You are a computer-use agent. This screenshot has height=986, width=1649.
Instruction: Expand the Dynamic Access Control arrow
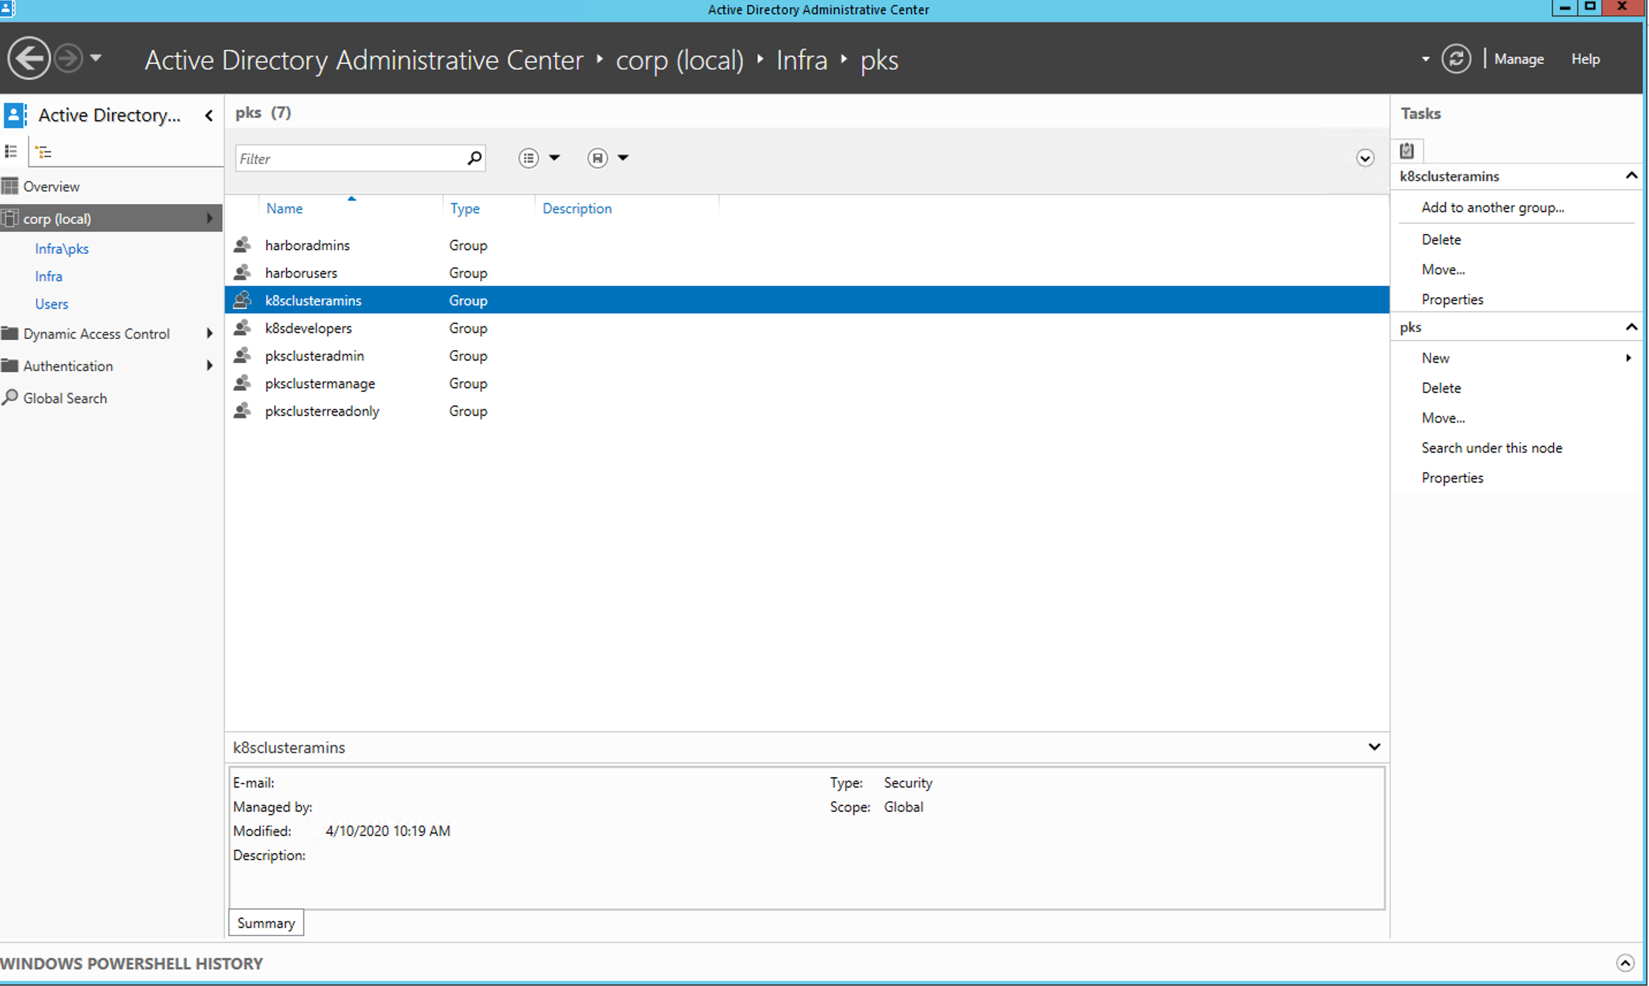click(x=210, y=334)
